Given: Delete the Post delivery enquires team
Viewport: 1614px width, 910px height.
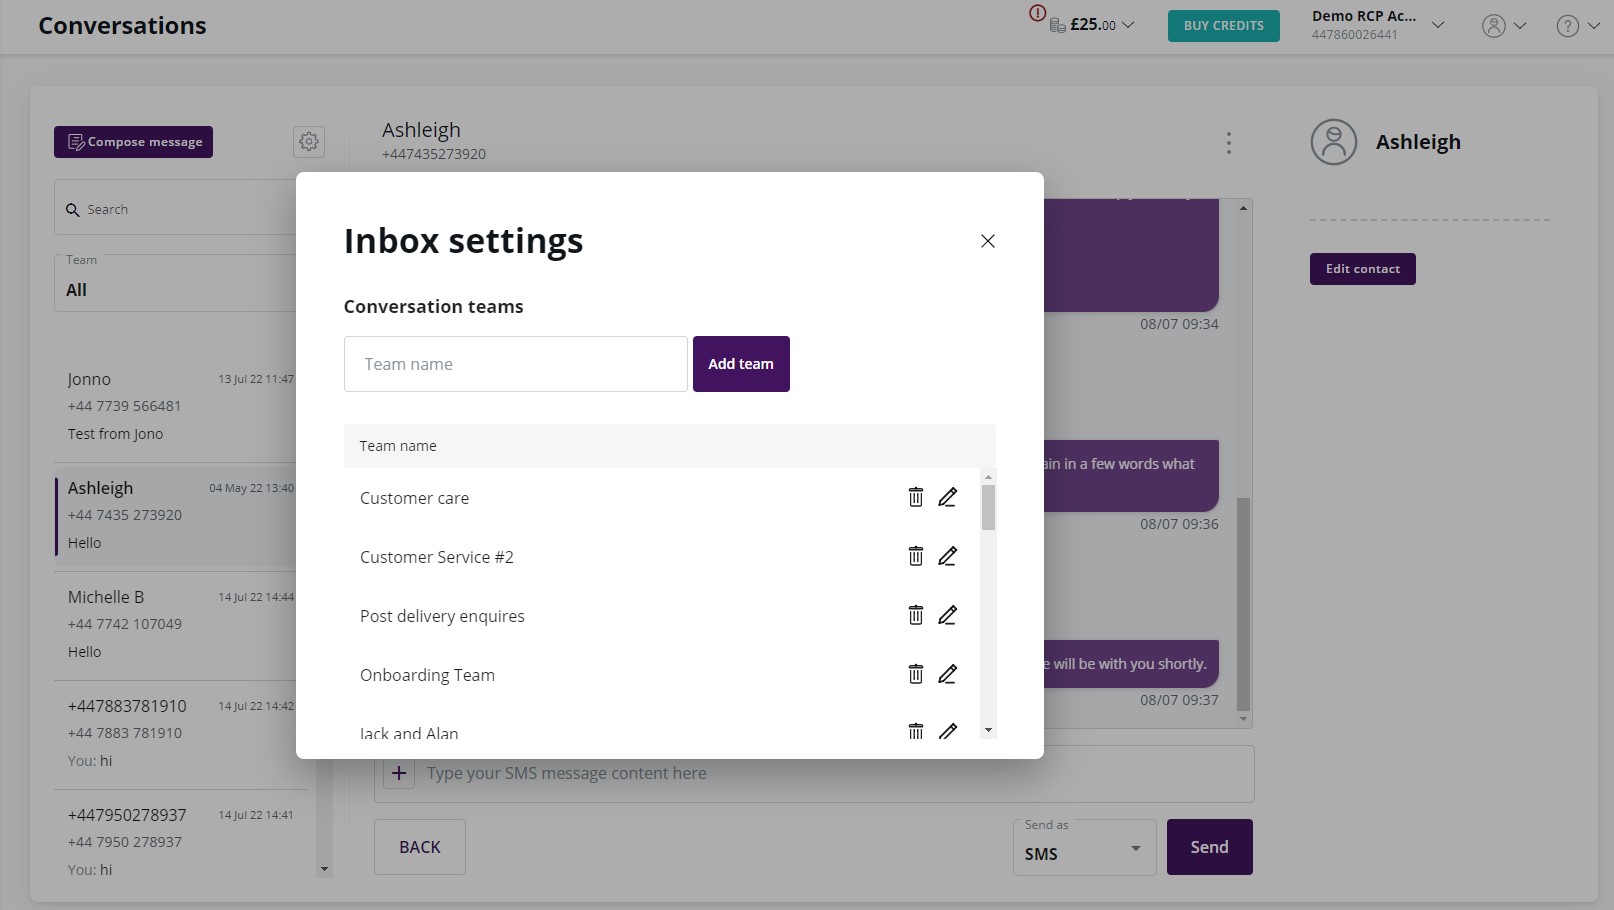Looking at the screenshot, I should [916, 614].
